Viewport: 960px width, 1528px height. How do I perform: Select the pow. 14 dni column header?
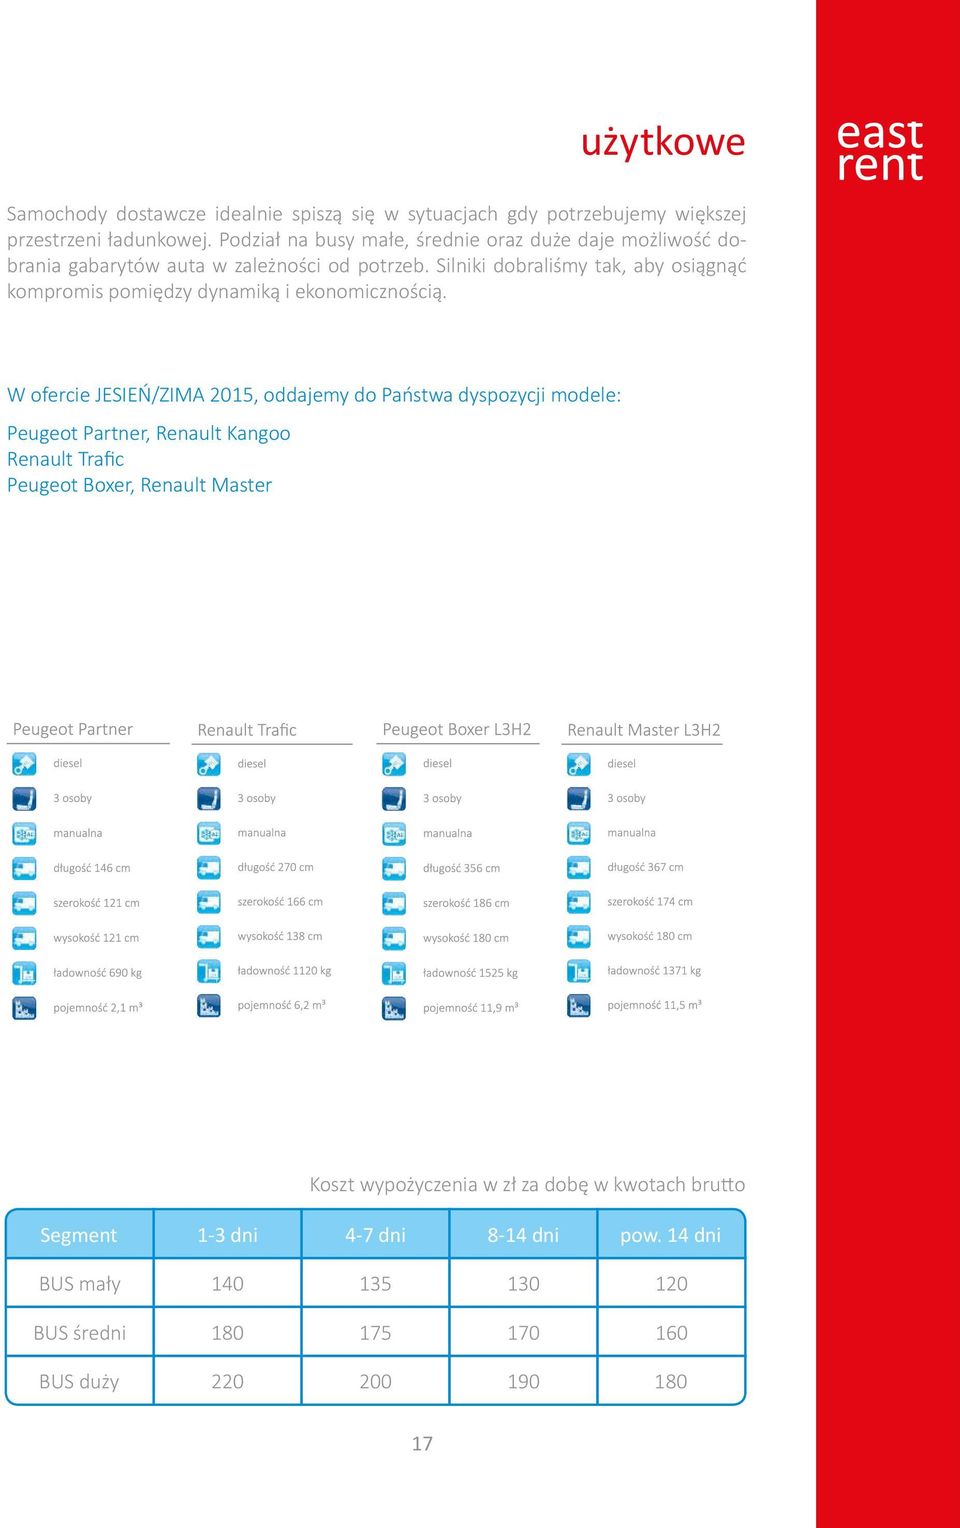671,1235
